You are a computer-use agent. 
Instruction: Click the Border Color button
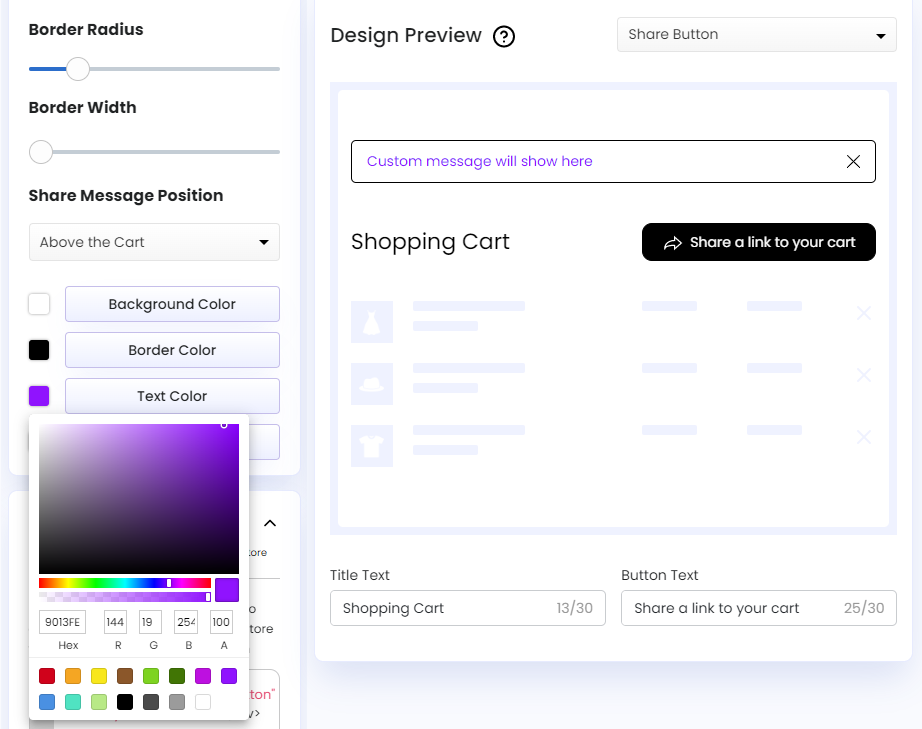click(171, 350)
